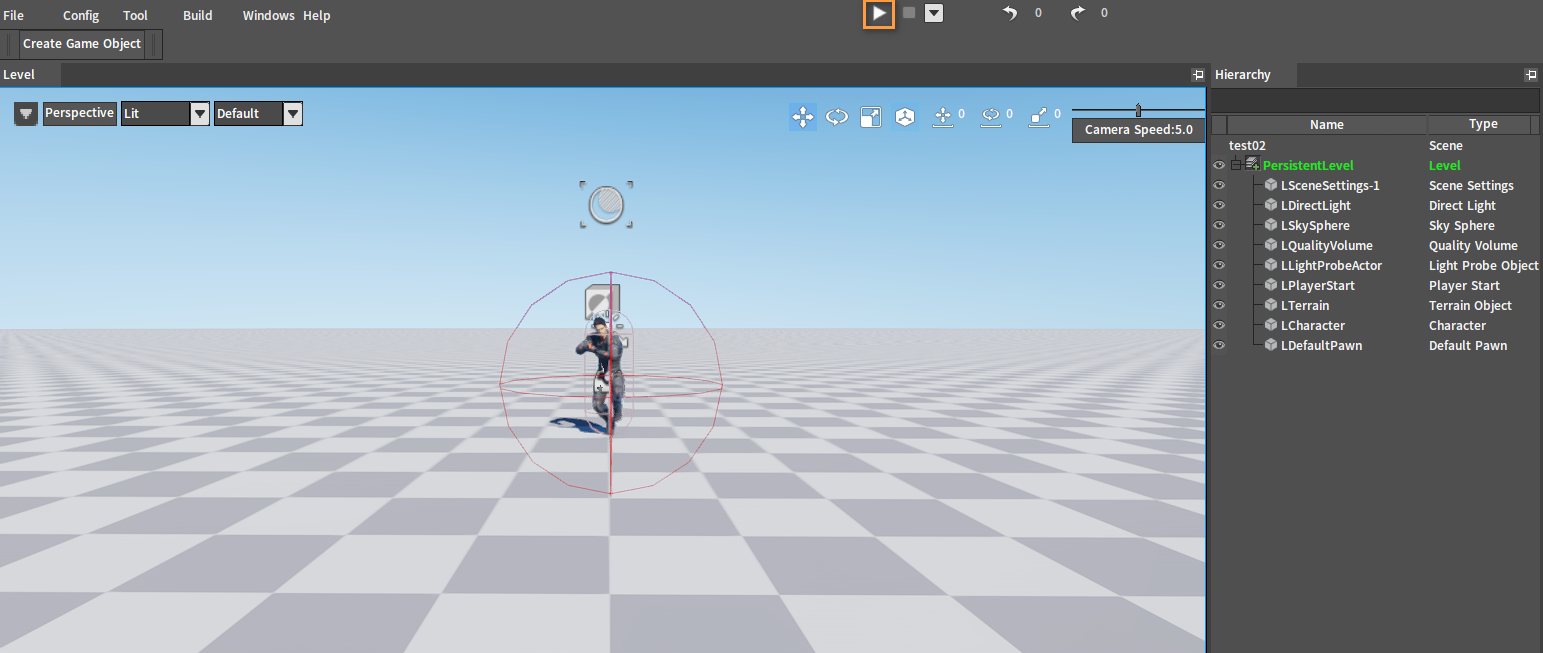The width and height of the screenshot is (1543, 653).
Task: Click the camera speed slider handle
Action: (x=1138, y=110)
